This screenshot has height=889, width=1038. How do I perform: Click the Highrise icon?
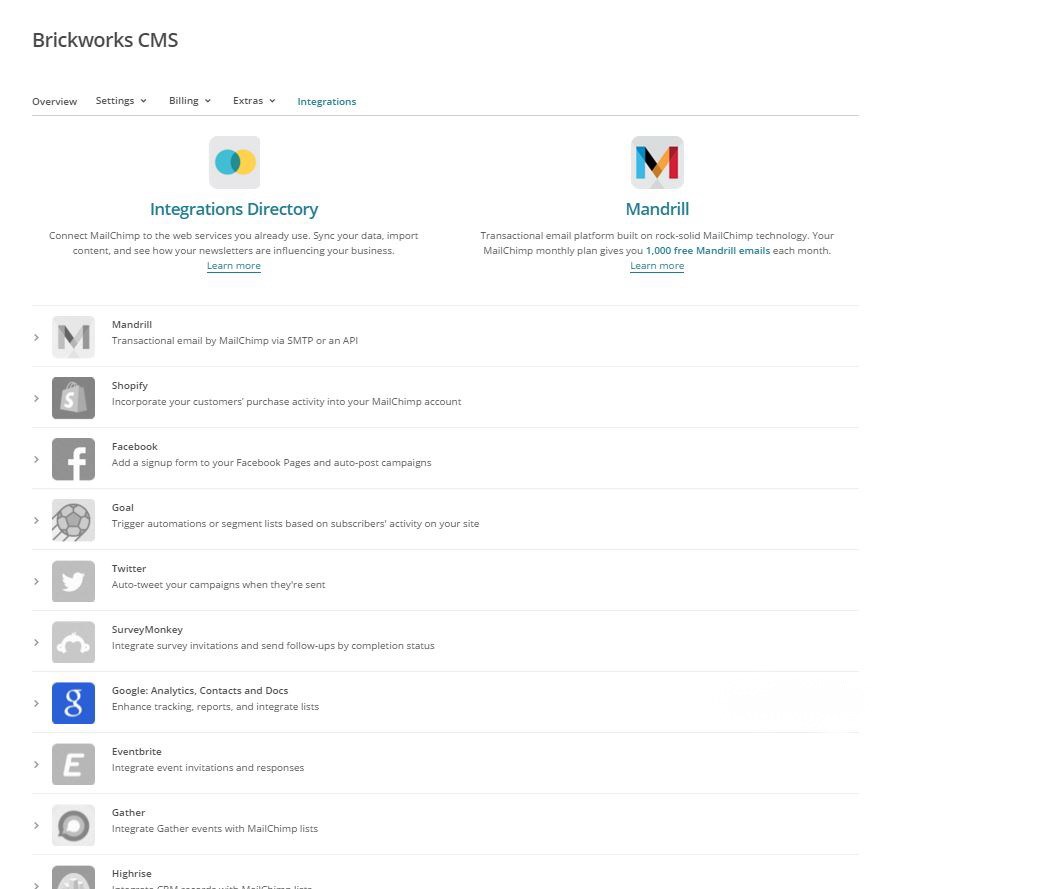point(73,878)
